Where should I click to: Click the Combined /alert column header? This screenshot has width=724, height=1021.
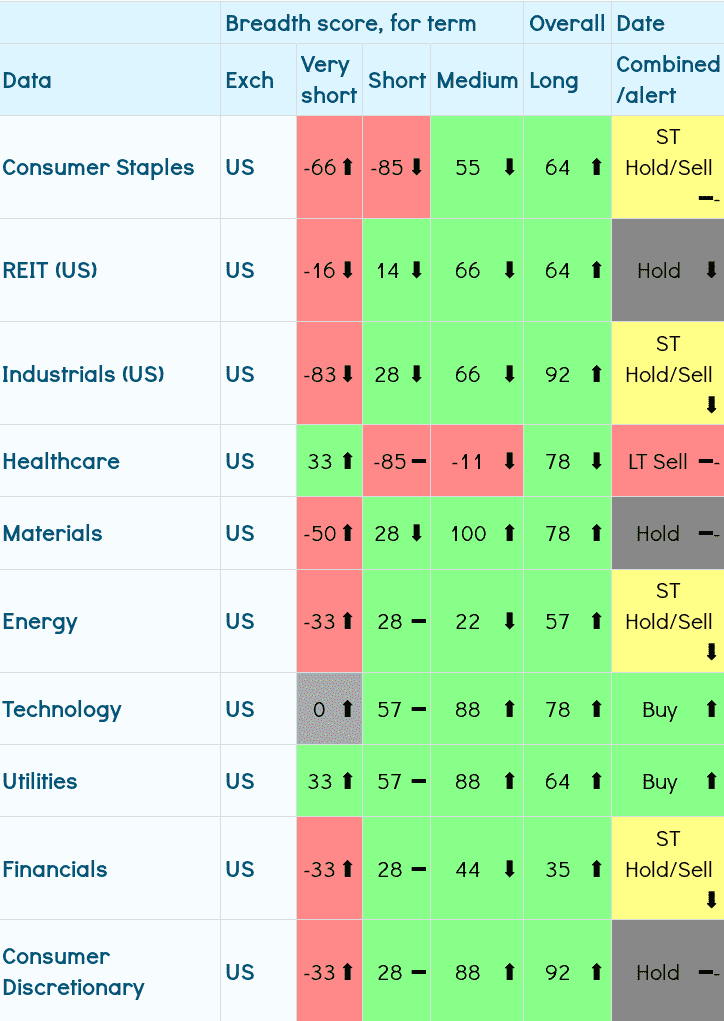pos(667,80)
